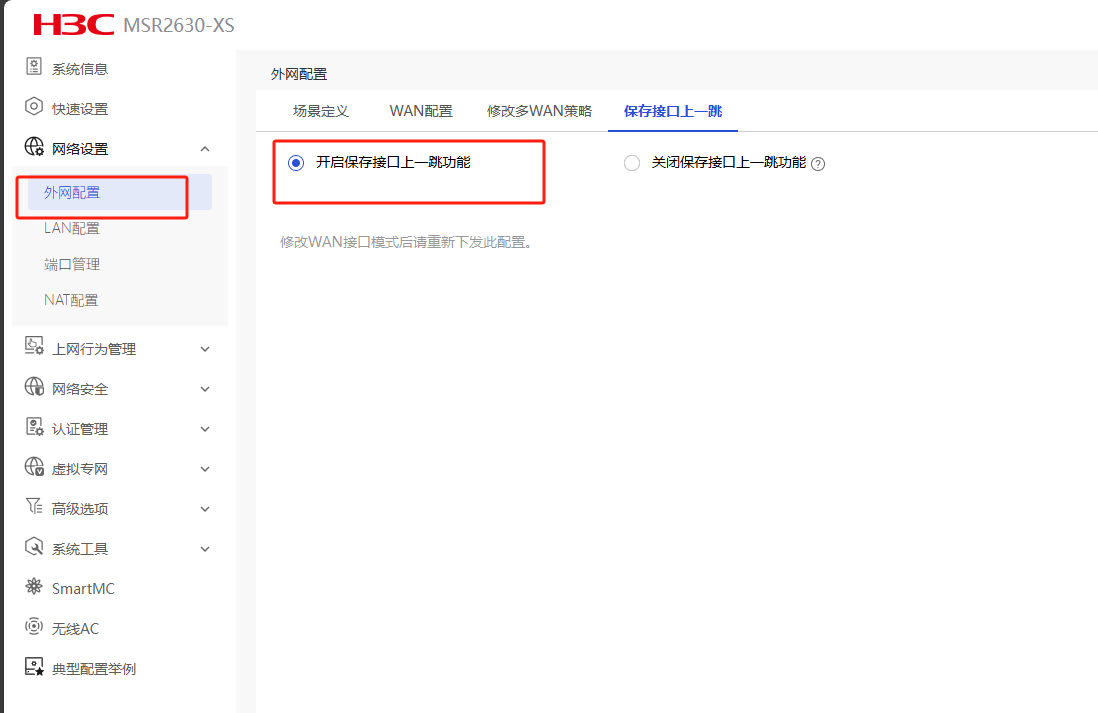Click the 网络设置 globe icon
1098x713 pixels.
pos(34,148)
